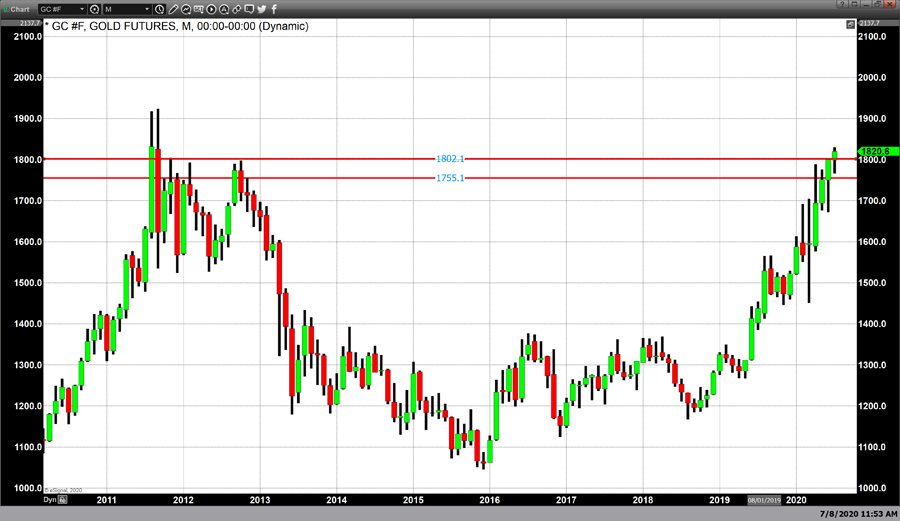Screen dimensions: 900x521
Task: Click the symbol search icon beside GC #F
Action: click(94, 9)
